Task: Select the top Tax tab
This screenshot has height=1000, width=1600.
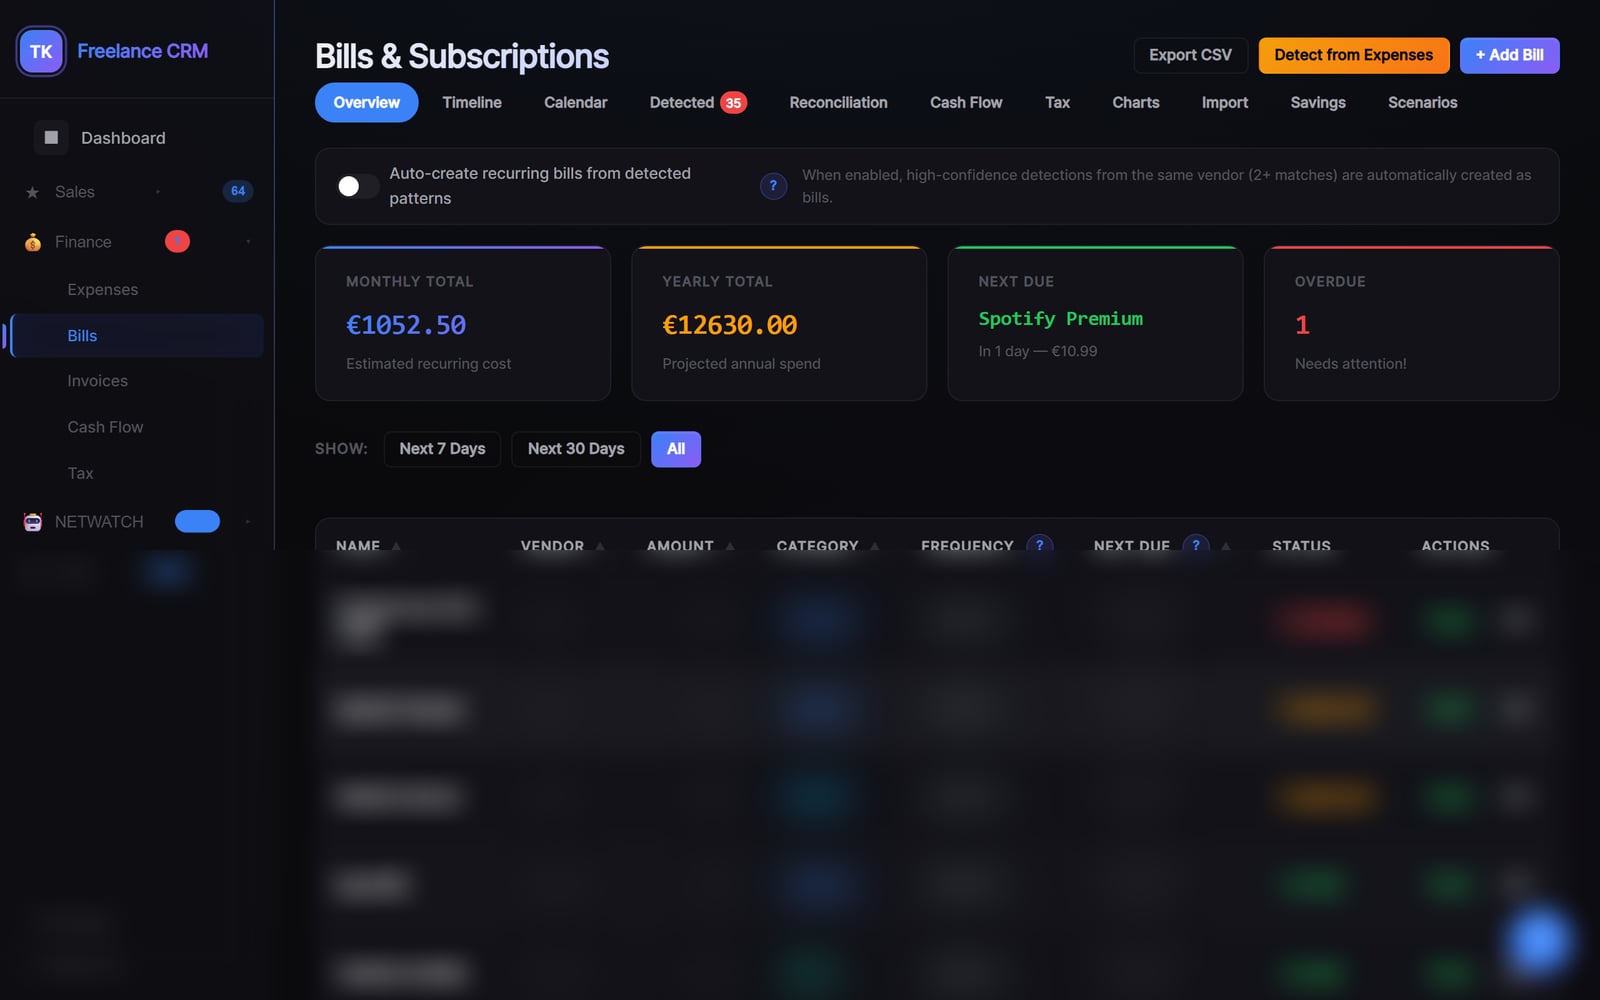Action: [x=1057, y=103]
